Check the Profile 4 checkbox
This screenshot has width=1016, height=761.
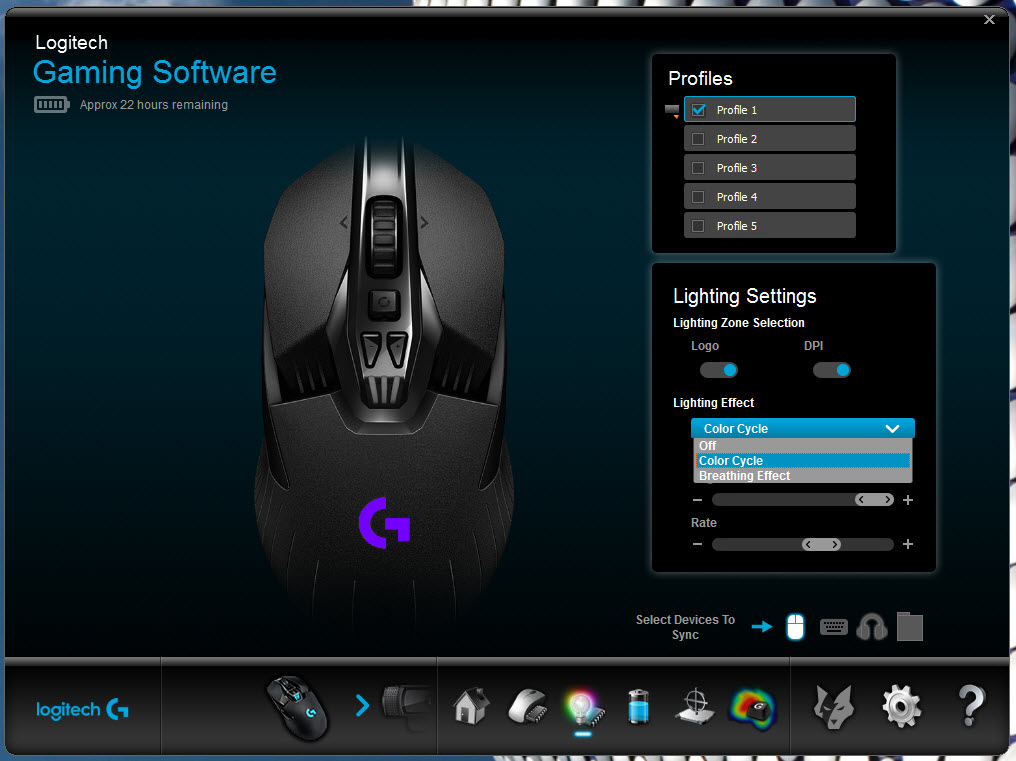coord(698,197)
